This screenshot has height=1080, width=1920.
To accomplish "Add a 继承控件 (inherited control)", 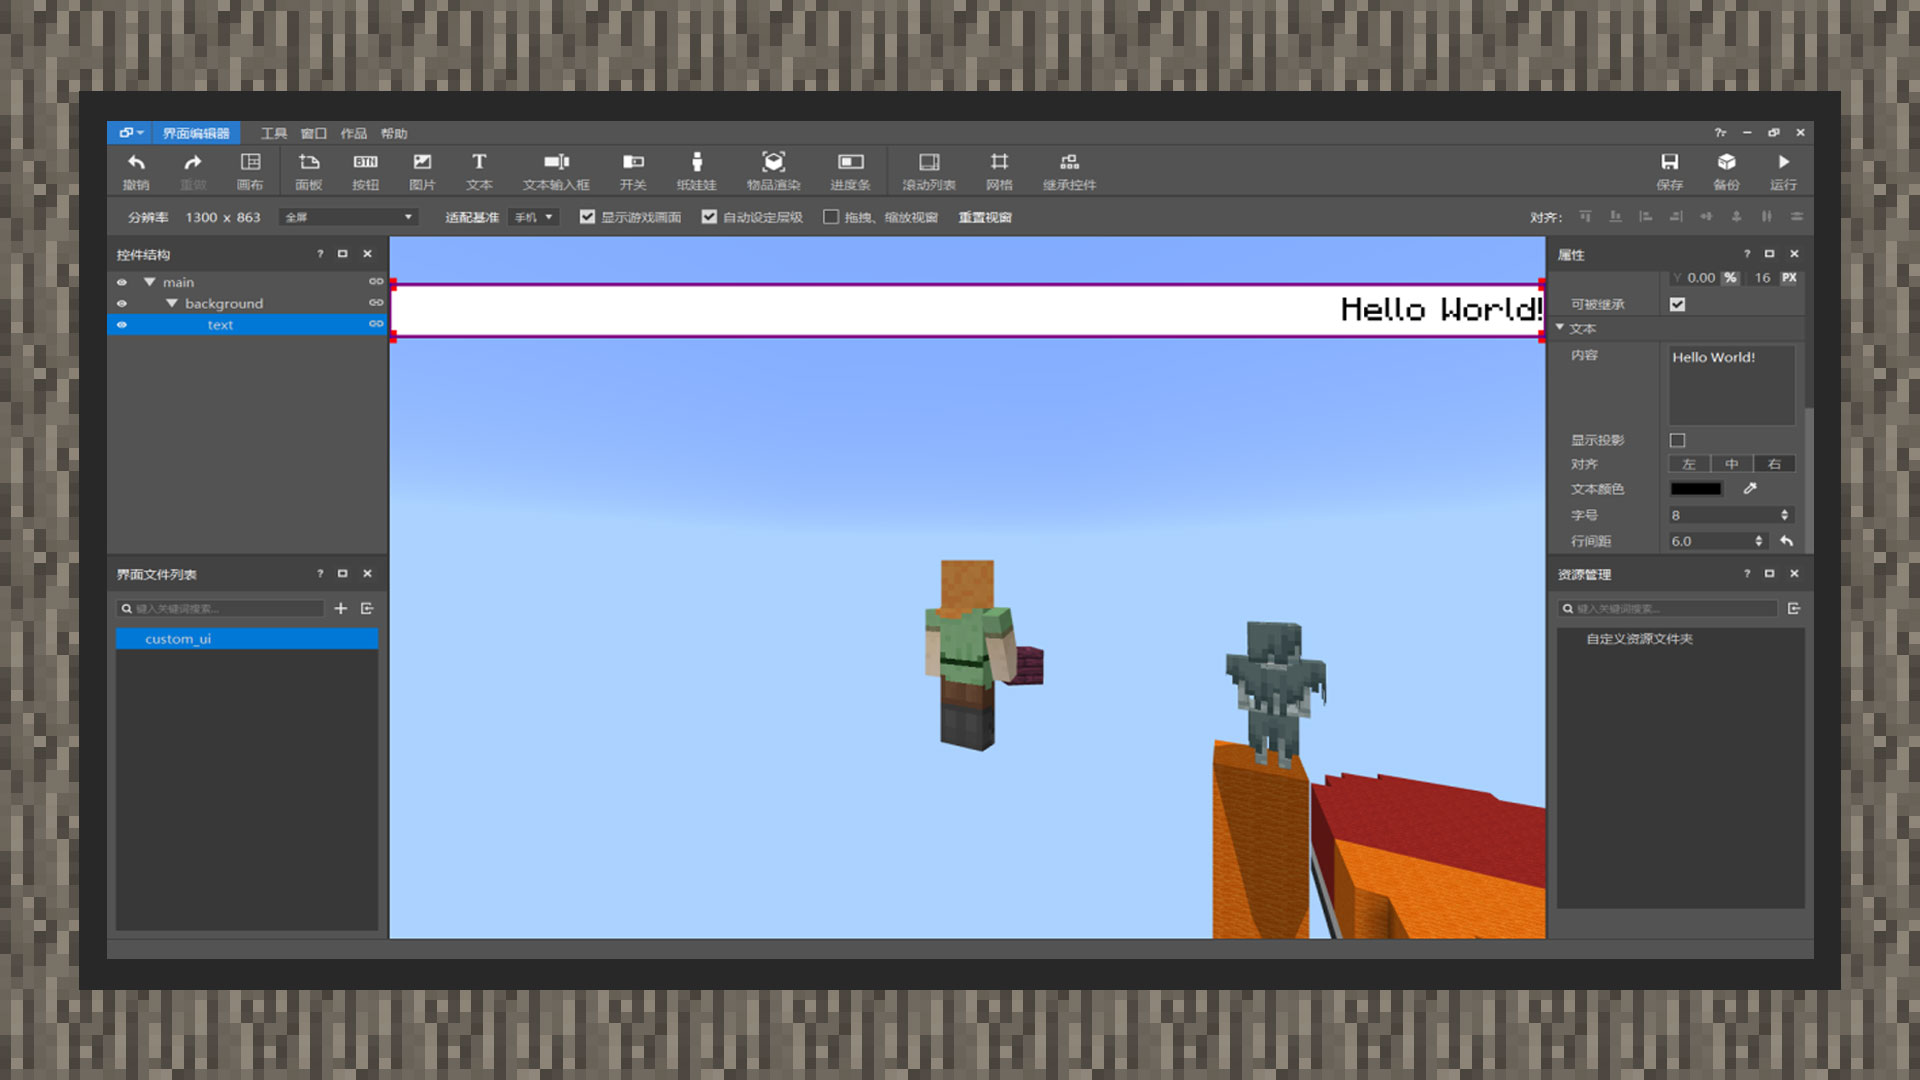I will click(x=1069, y=170).
